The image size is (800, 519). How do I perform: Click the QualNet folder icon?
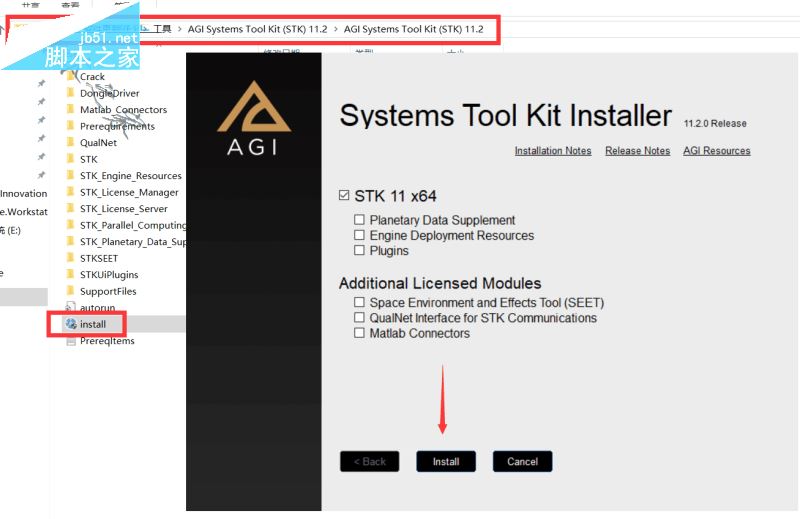71,142
